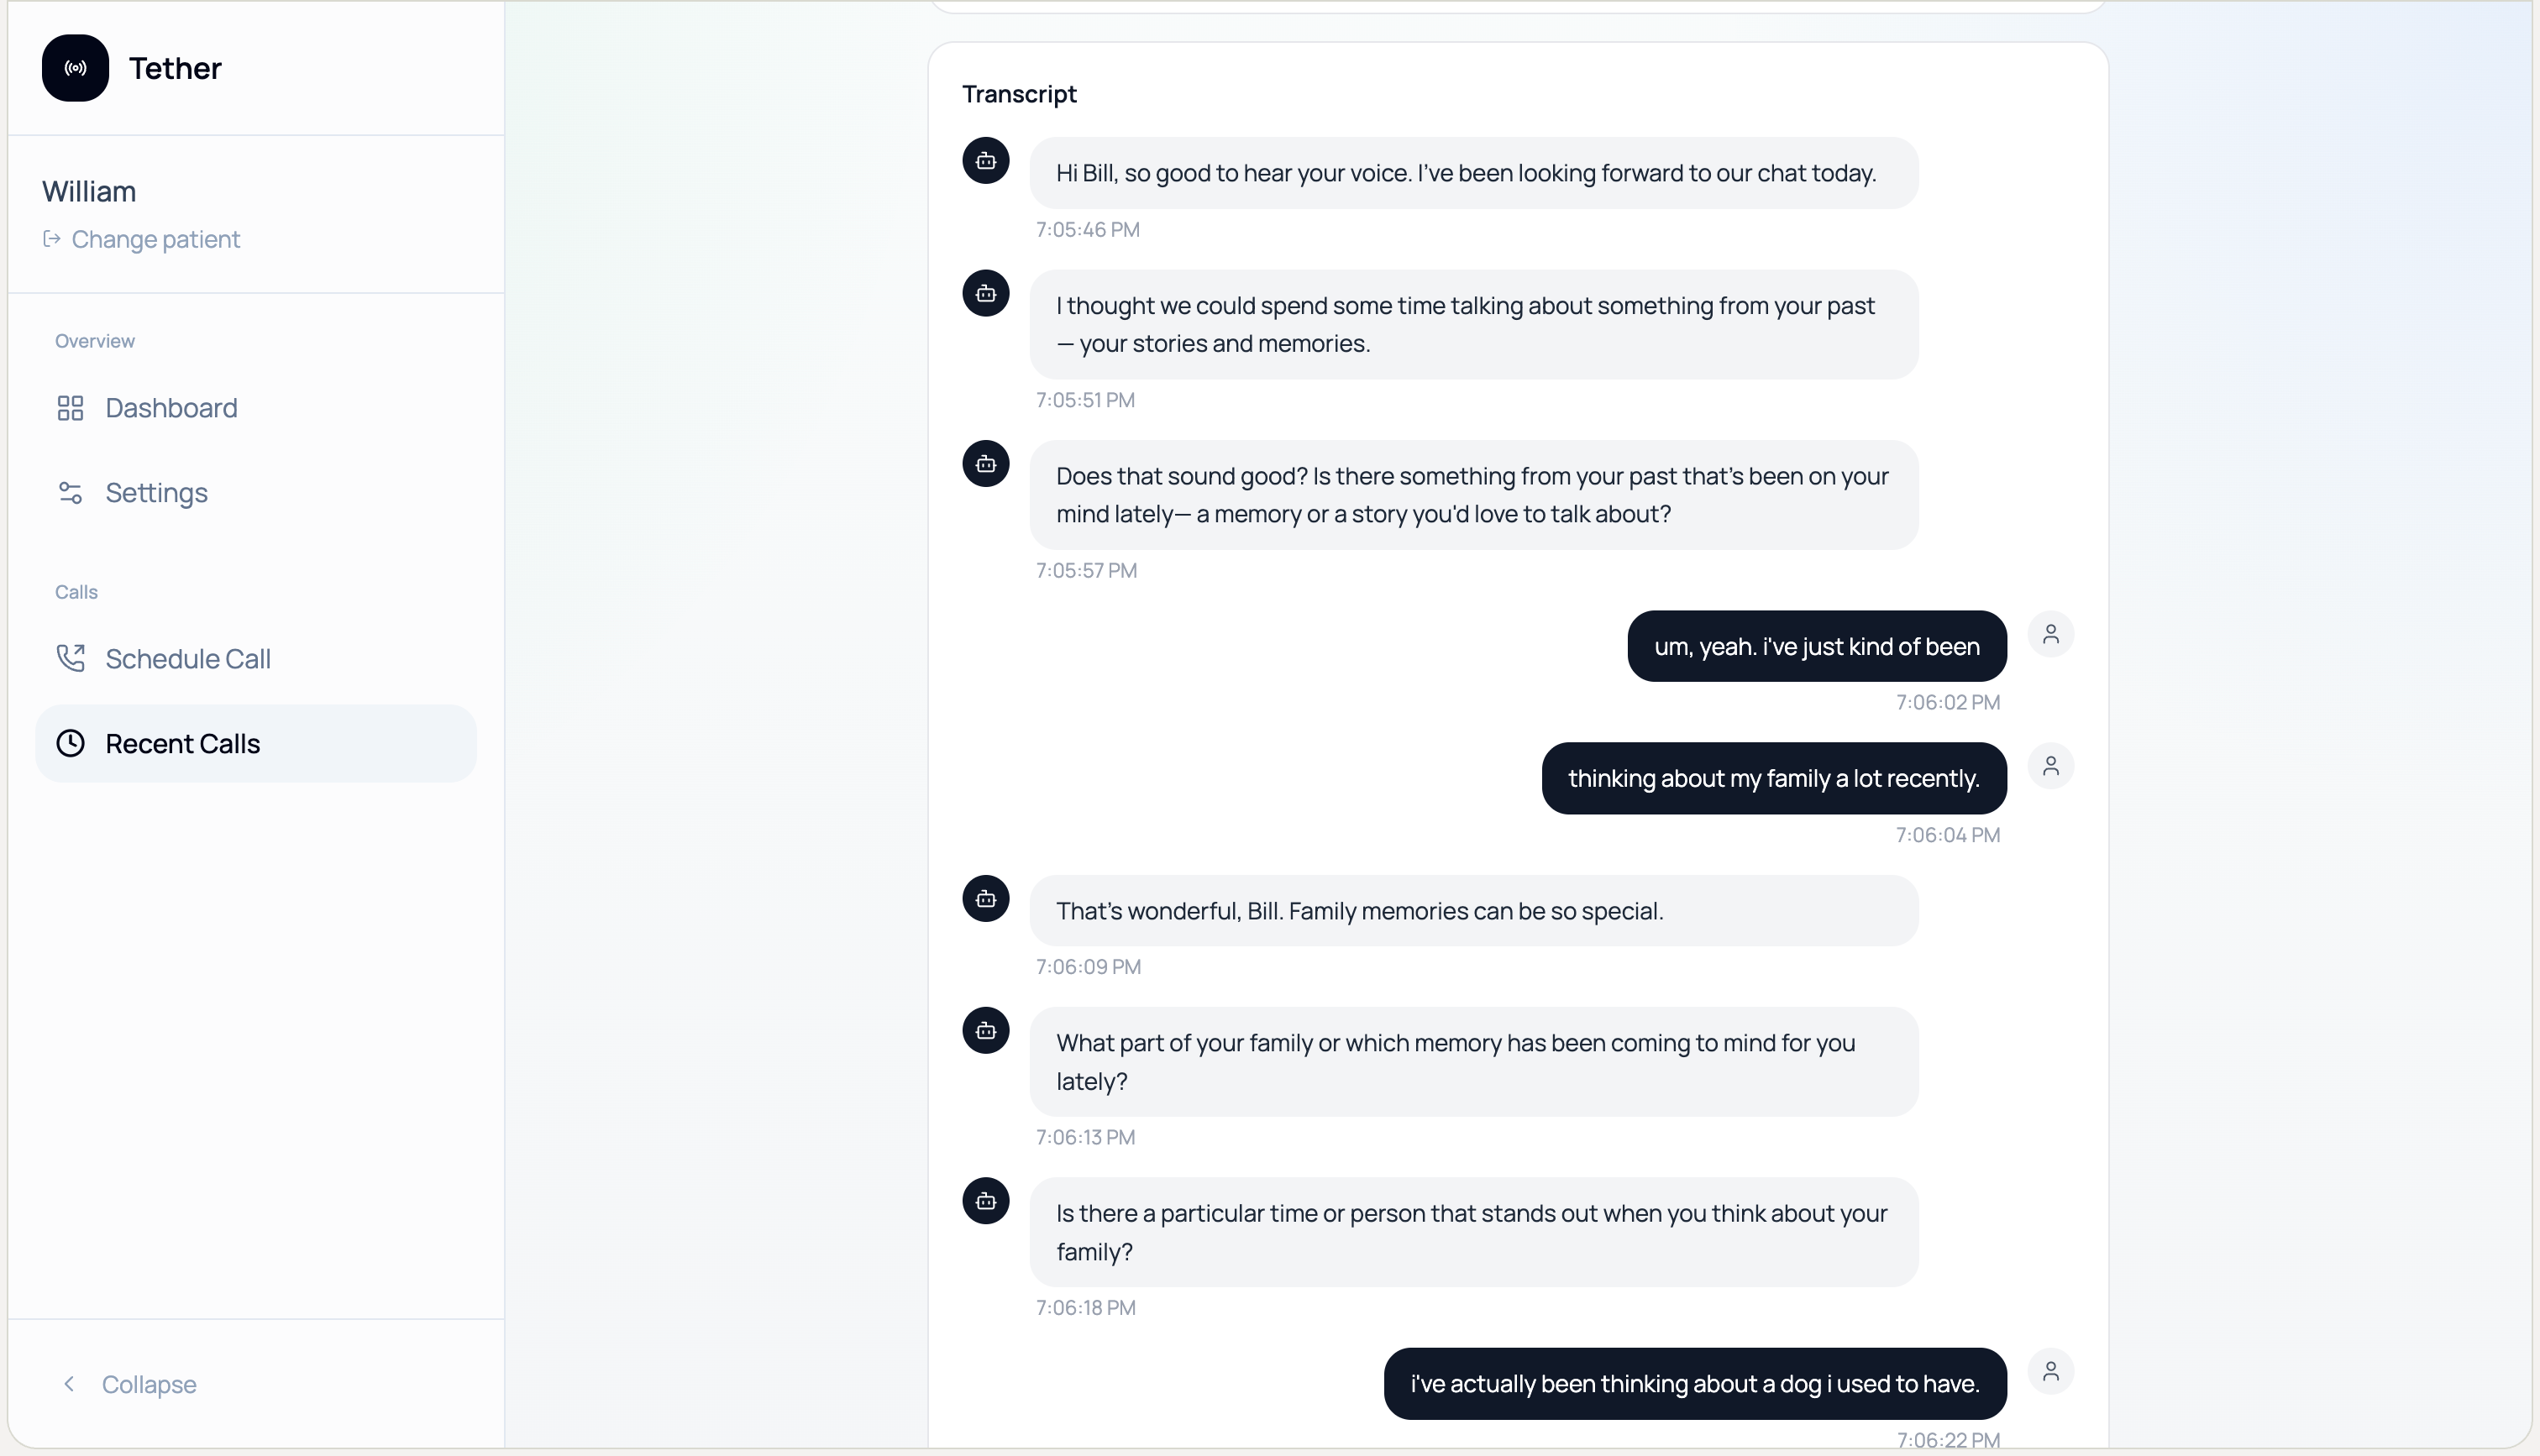This screenshot has width=2540, height=1456.
Task: Click the bot avatar beside "That's wonderful, Bill"
Action: (x=985, y=899)
